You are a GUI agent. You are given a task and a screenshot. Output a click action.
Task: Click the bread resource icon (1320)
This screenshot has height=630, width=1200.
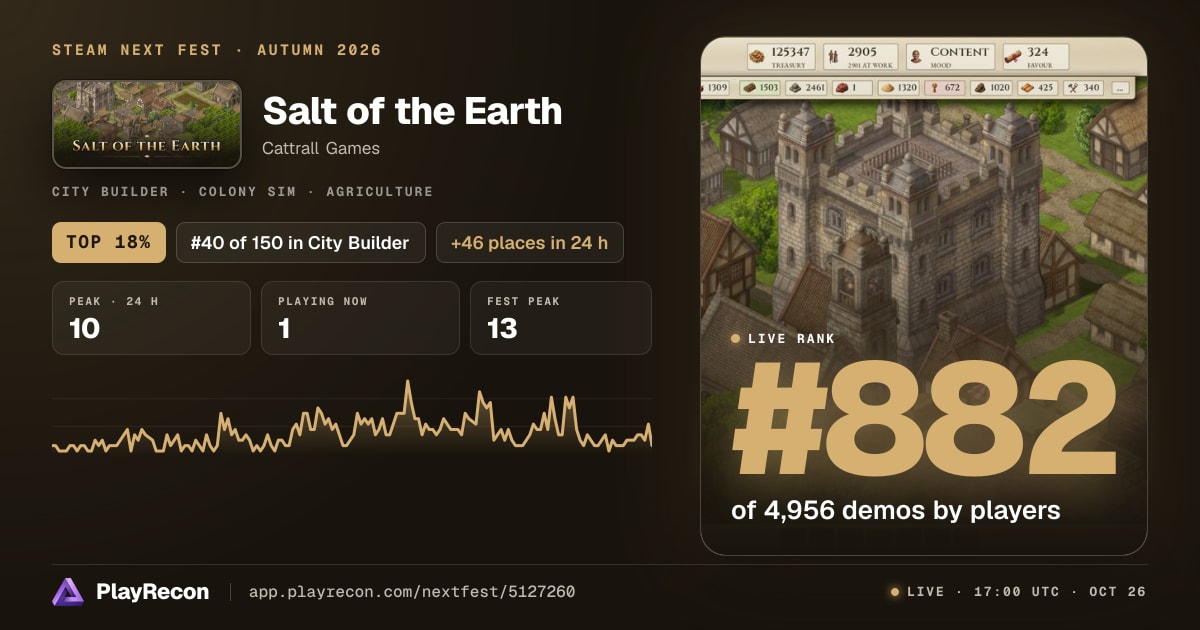pyautogui.click(x=886, y=88)
